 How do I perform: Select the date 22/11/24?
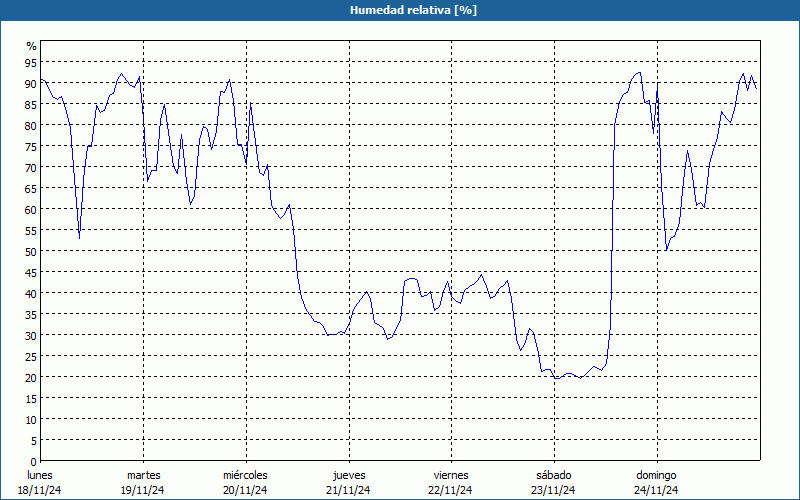tap(451, 490)
